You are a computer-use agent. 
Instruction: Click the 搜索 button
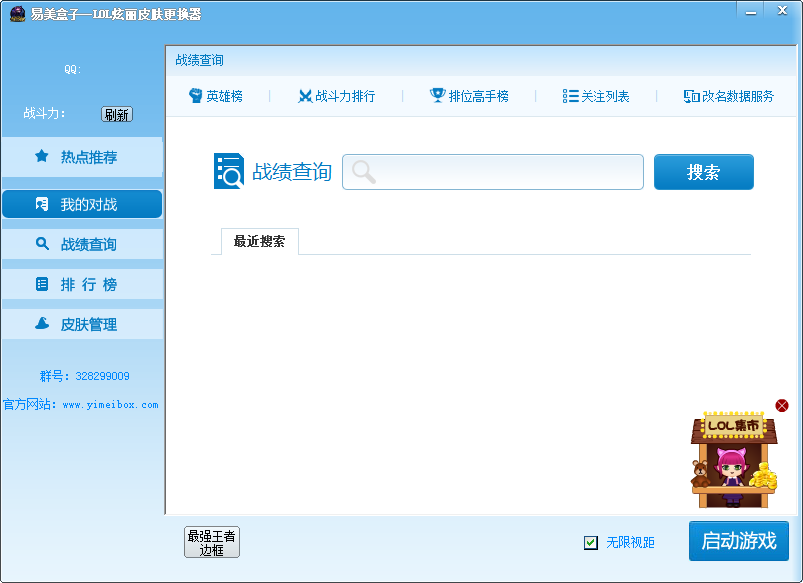point(704,172)
